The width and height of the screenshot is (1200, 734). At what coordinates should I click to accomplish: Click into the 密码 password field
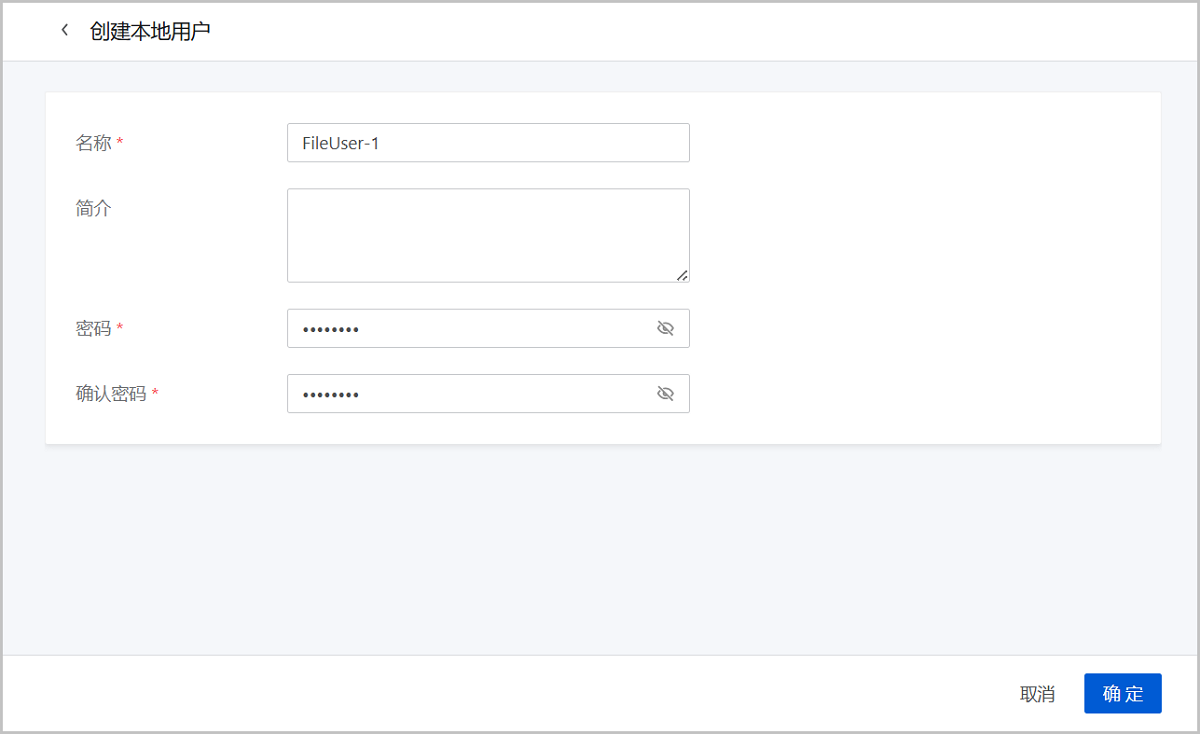488,328
